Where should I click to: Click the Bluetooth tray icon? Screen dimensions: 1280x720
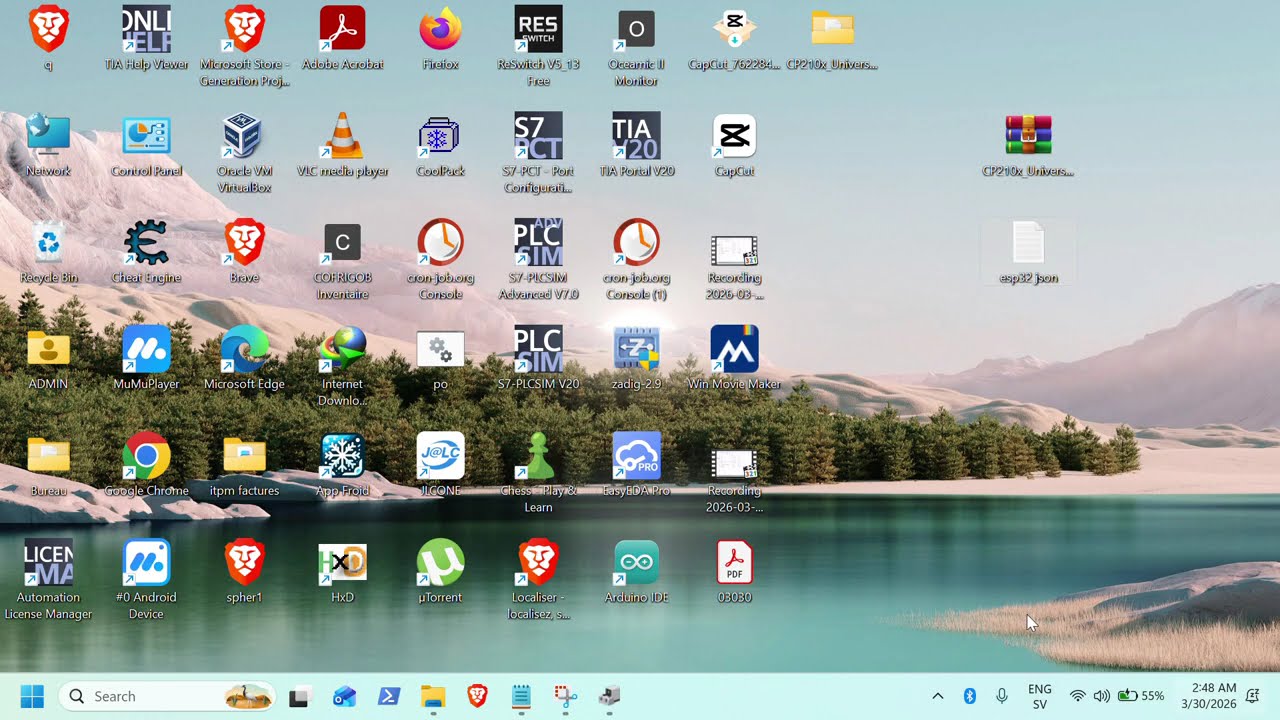pyautogui.click(x=969, y=696)
